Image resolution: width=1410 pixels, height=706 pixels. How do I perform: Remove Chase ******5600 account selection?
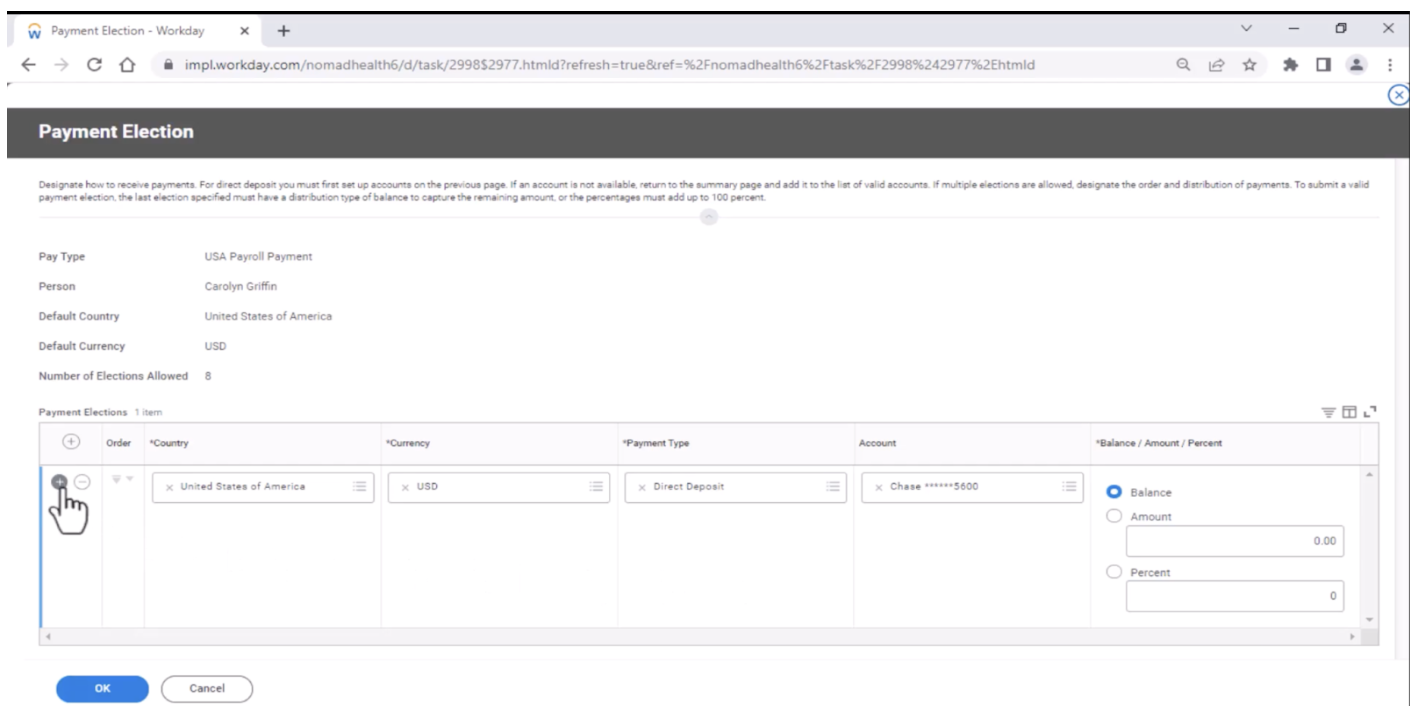(878, 488)
